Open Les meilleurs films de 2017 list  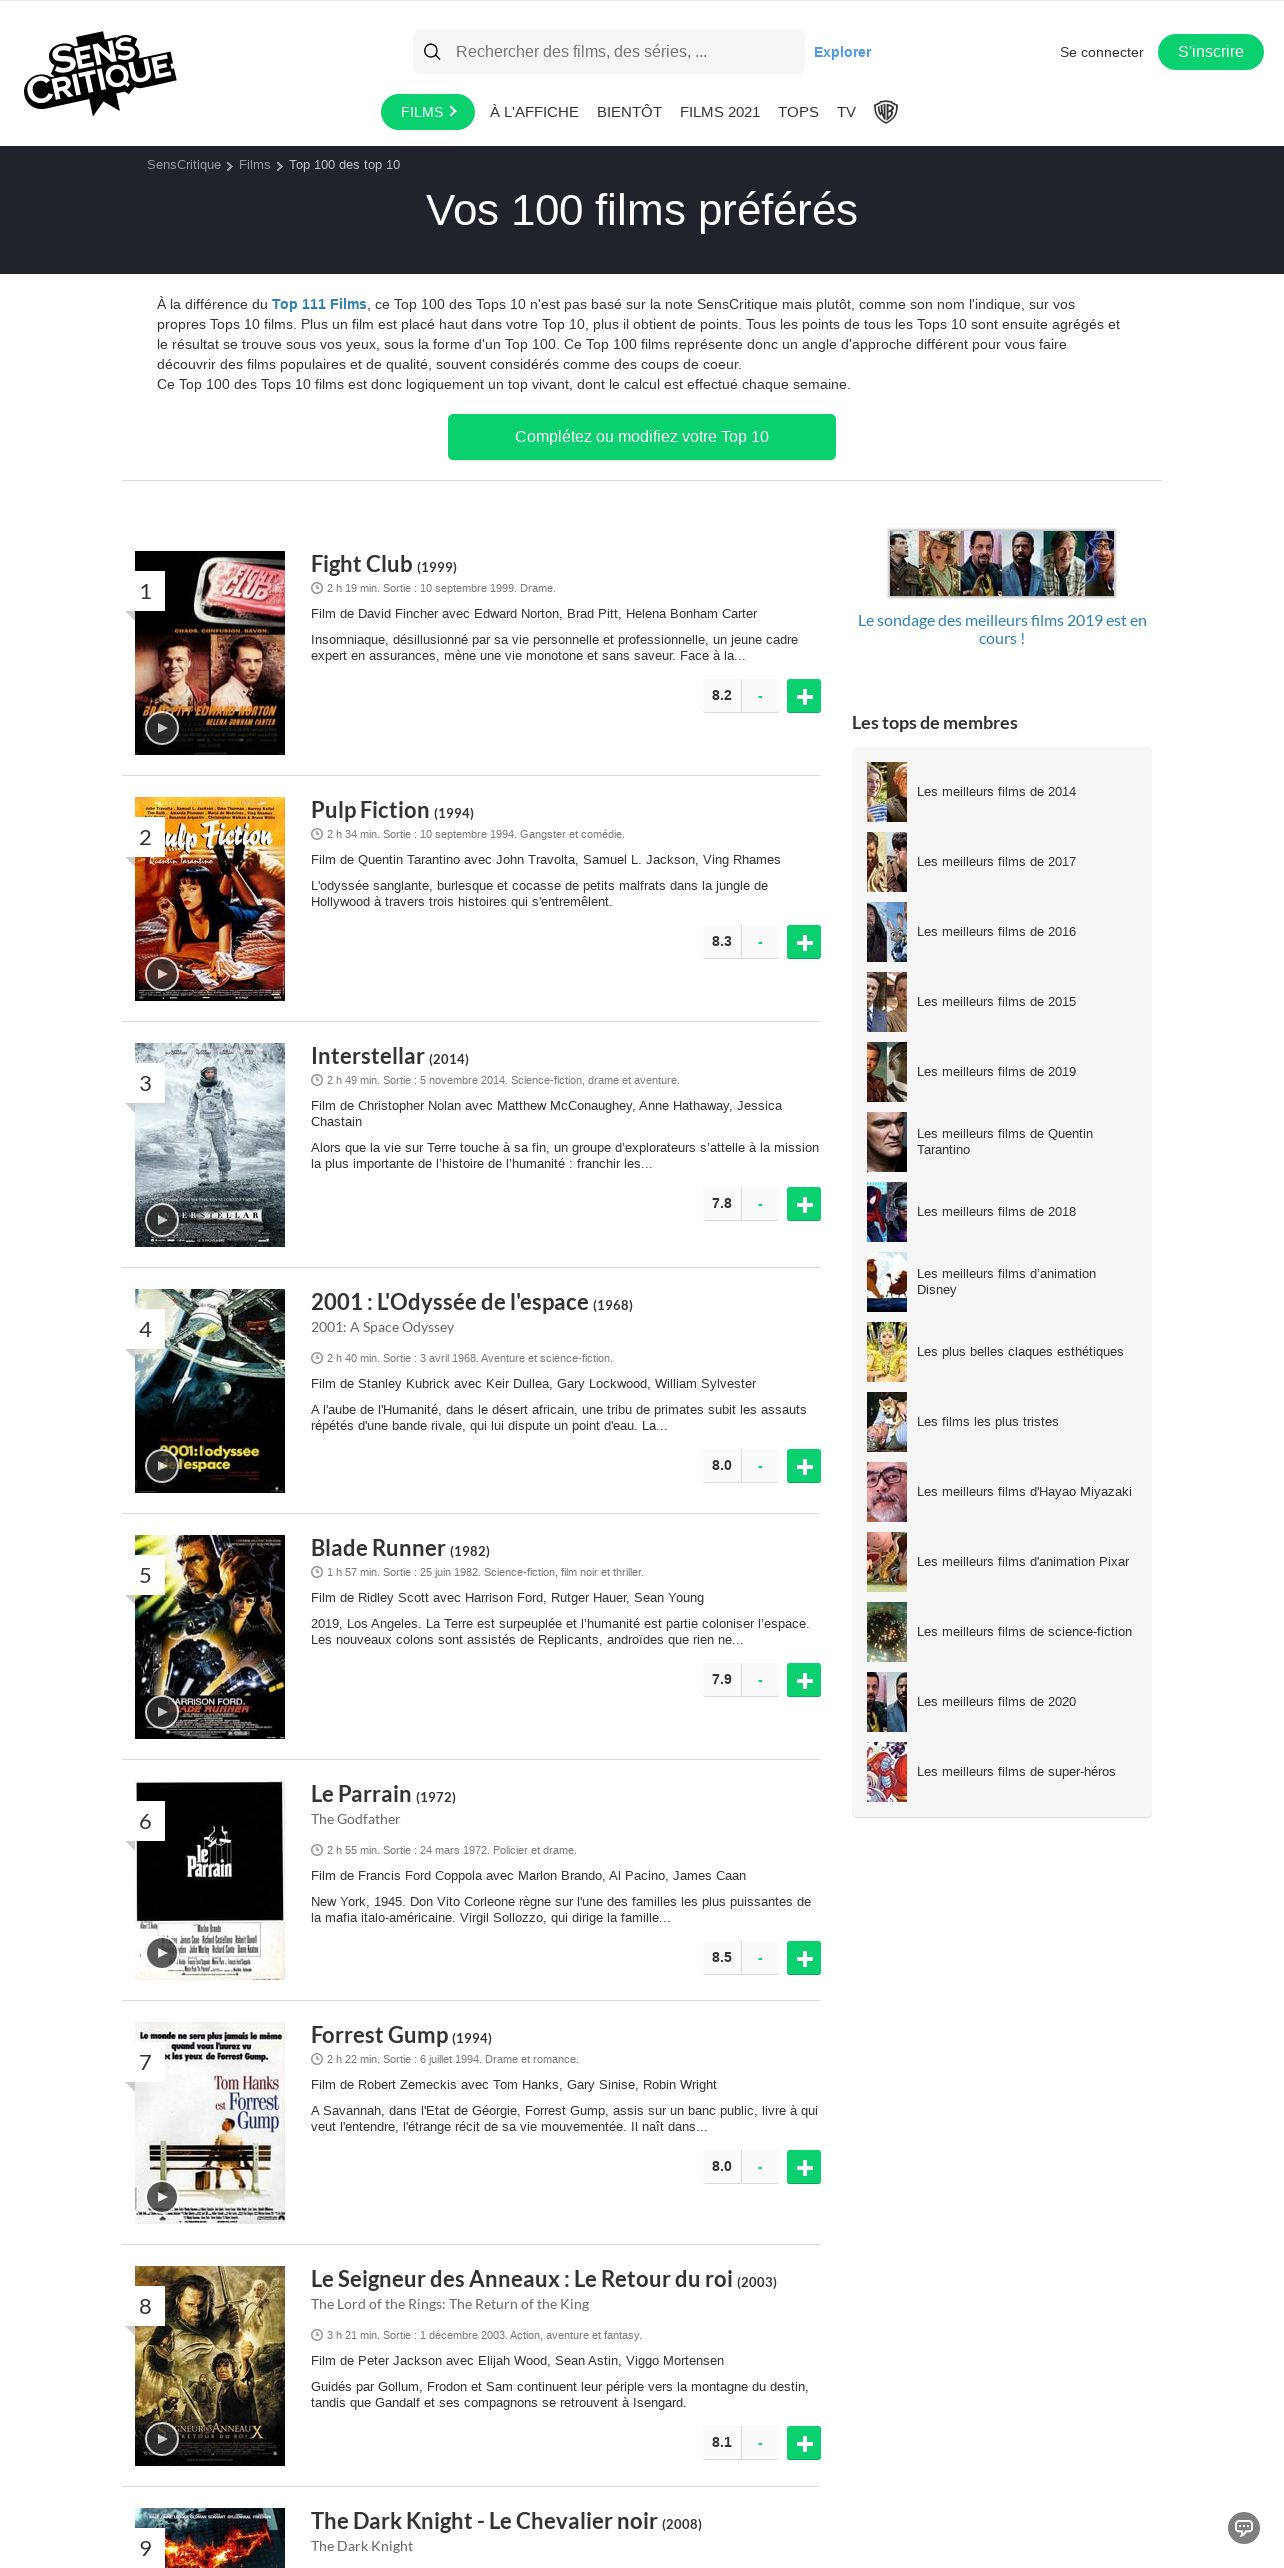(996, 862)
